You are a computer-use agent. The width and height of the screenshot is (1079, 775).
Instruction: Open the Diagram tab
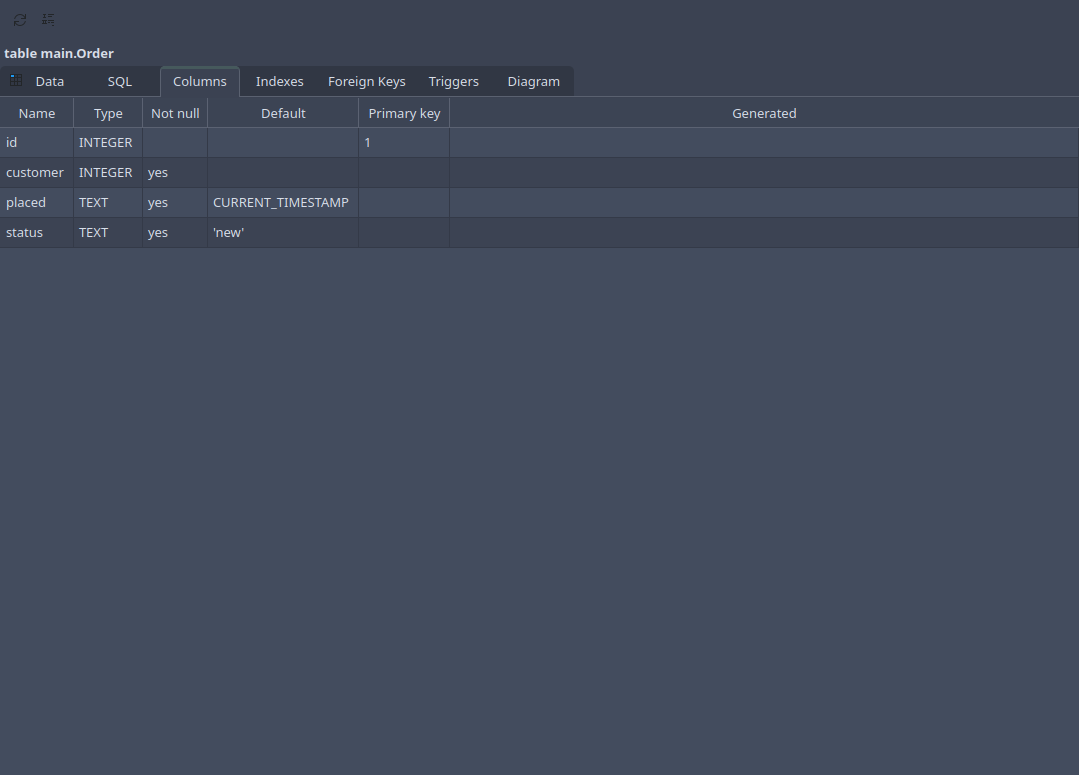[x=534, y=81]
